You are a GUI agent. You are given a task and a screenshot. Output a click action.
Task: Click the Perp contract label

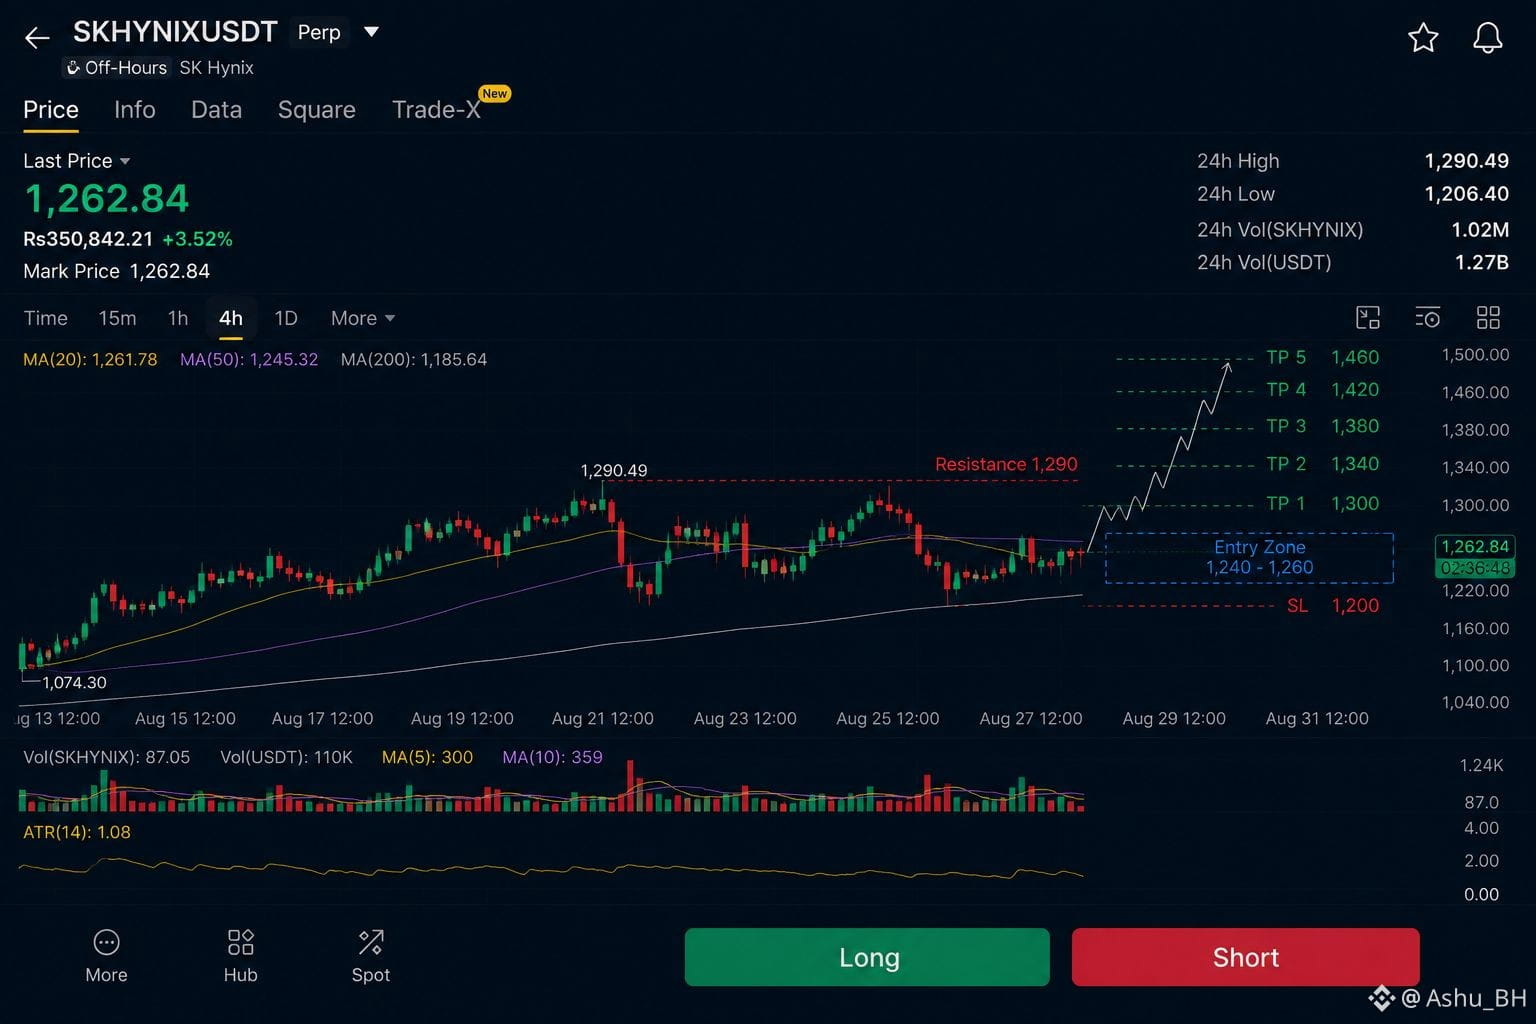[x=319, y=32]
